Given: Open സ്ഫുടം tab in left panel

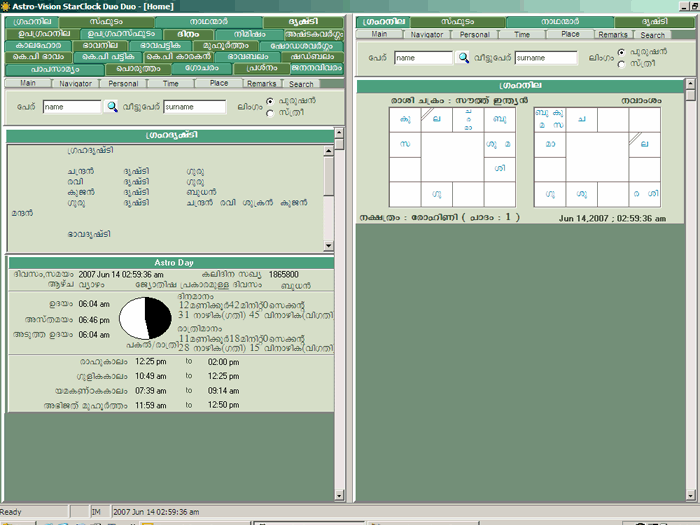Looking at the screenshot, I should click(107, 22).
